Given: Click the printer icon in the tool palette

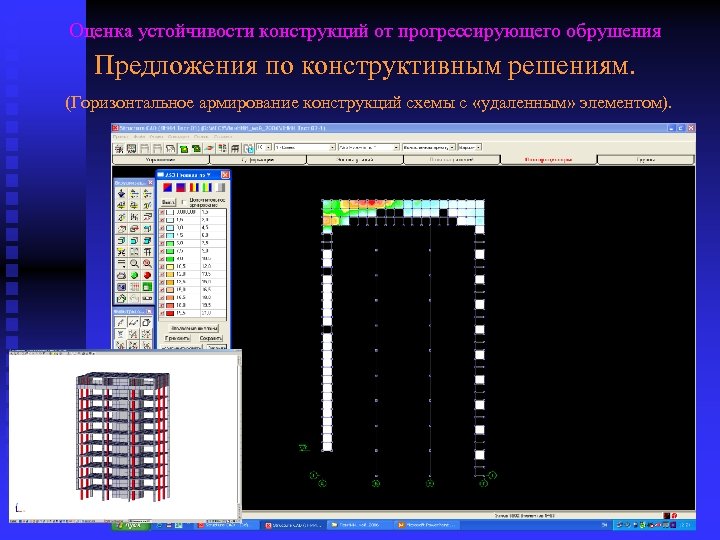Looking at the screenshot, I should 121,275.
